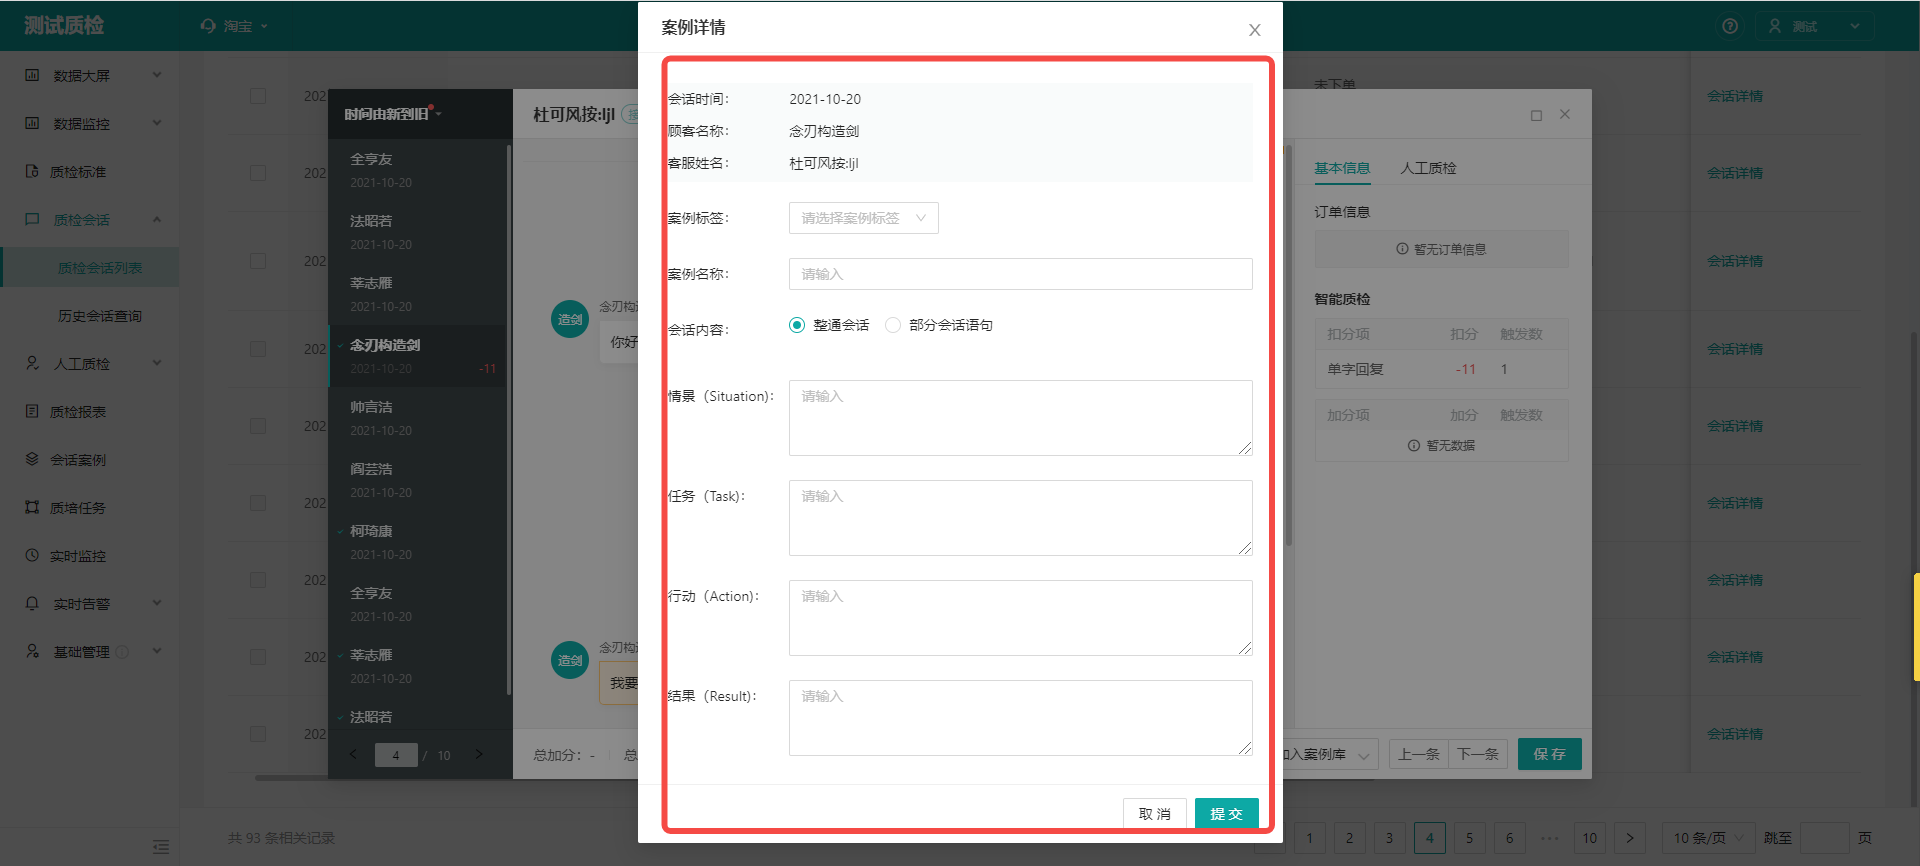Image resolution: width=1920 pixels, height=866 pixels.
Task: Click the 跳至 page number input
Action: pyautogui.click(x=1824, y=838)
